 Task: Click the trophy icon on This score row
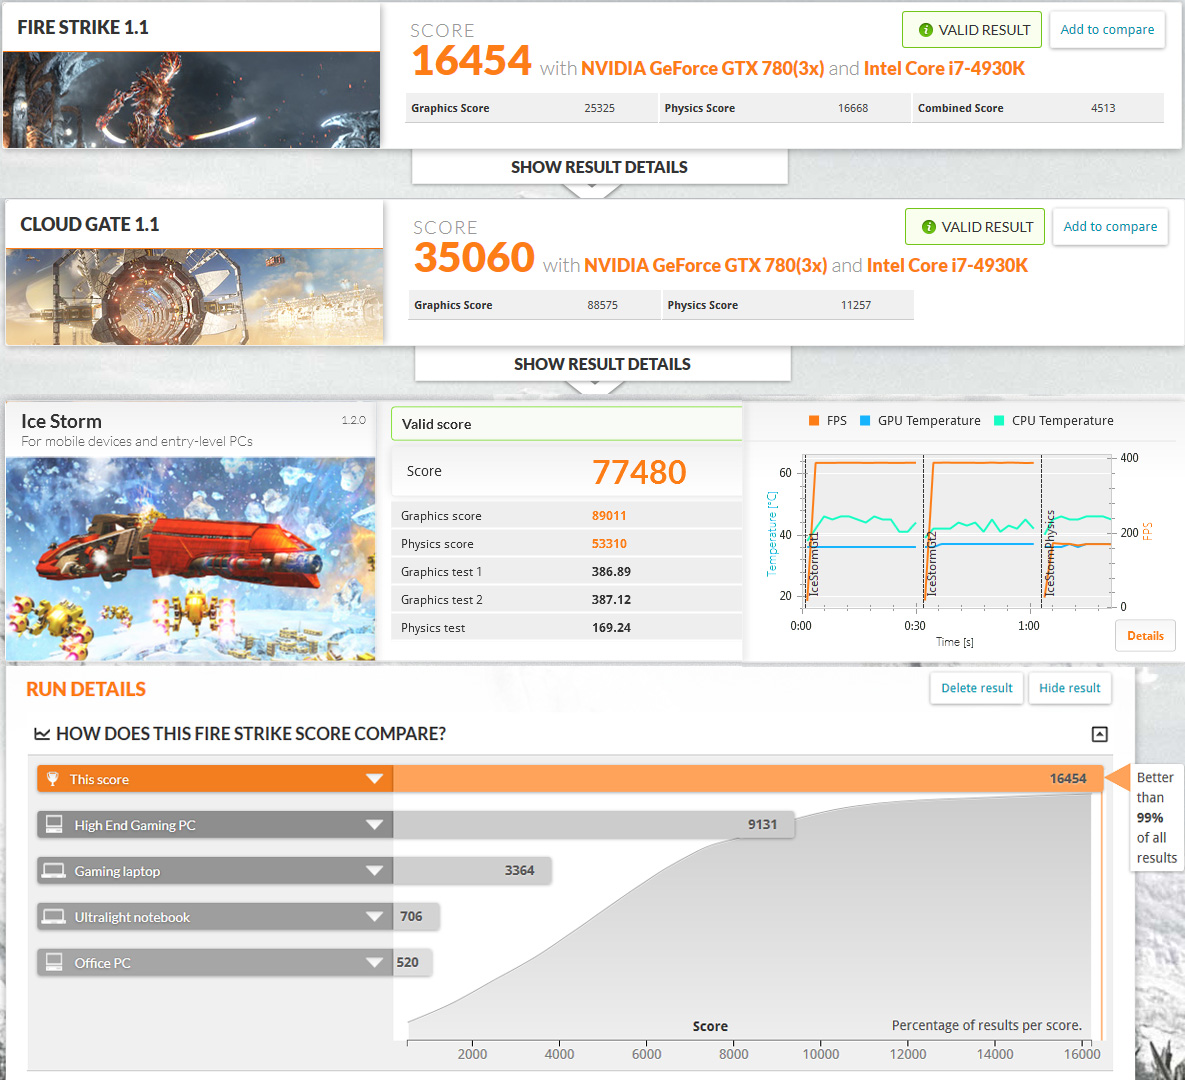(52, 778)
